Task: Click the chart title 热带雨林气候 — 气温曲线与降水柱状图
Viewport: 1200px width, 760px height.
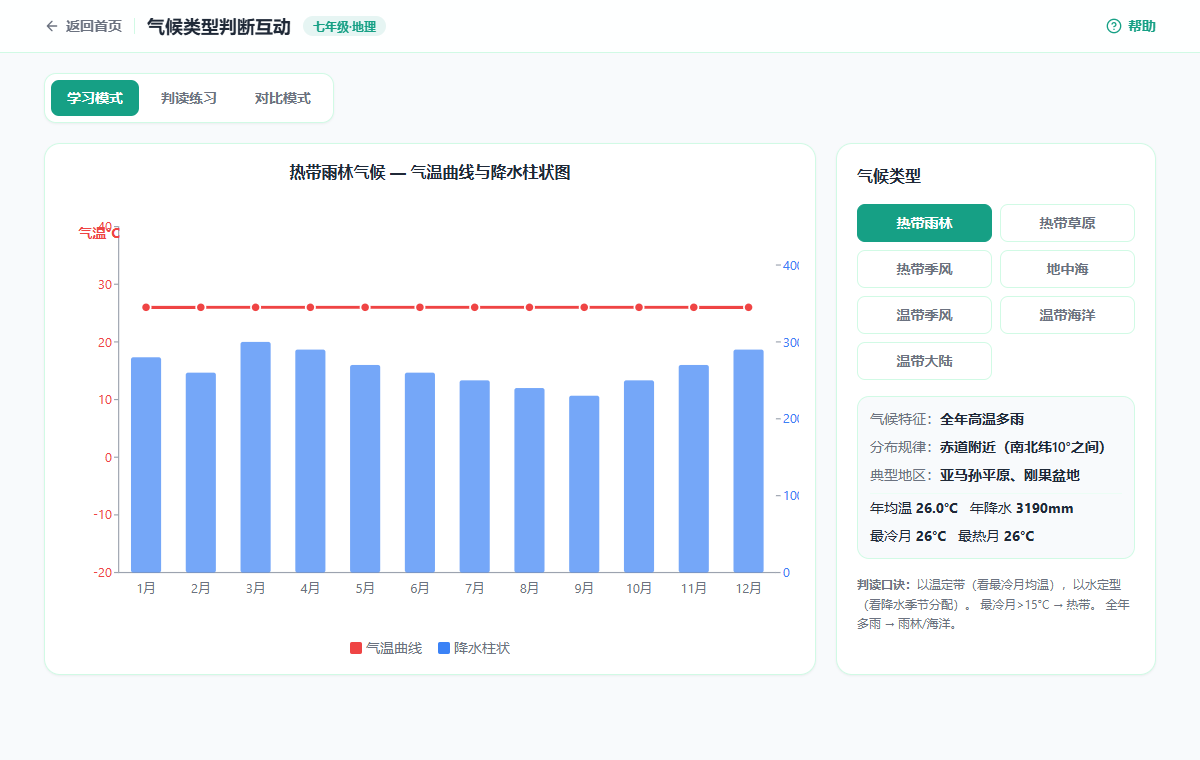Action: point(430,173)
